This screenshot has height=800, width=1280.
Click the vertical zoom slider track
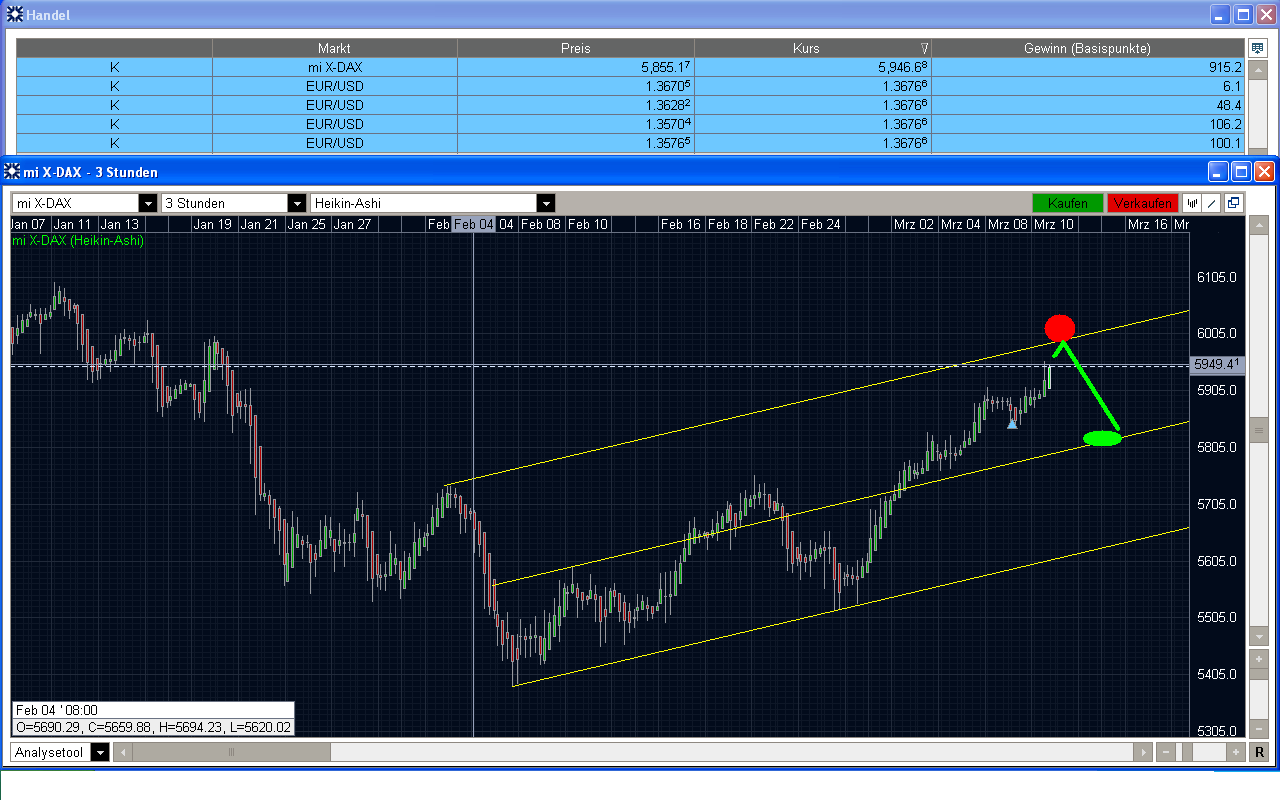click(1259, 692)
